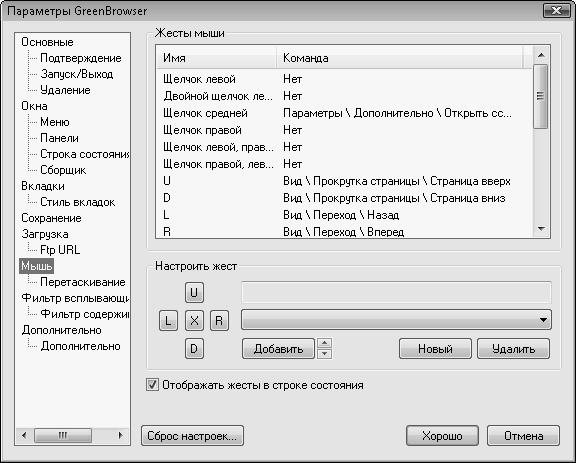Click the U gesture direction button

(x=194, y=292)
